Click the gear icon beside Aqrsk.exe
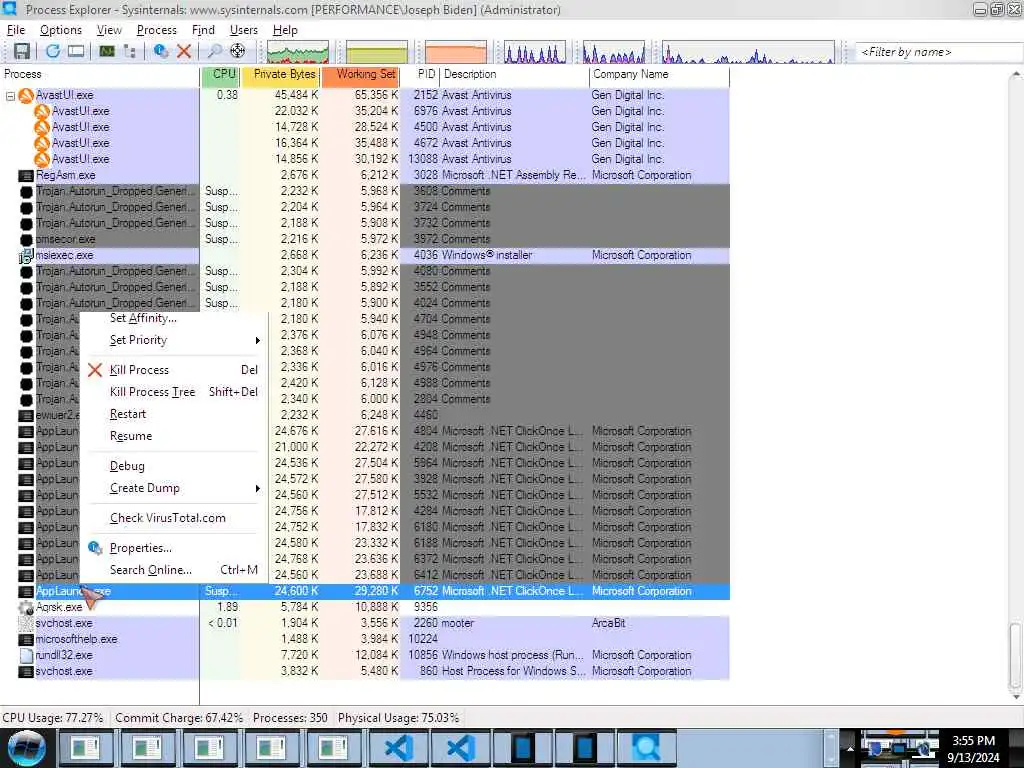This screenshot has width=1024, height=768. [x=25, y=607]
